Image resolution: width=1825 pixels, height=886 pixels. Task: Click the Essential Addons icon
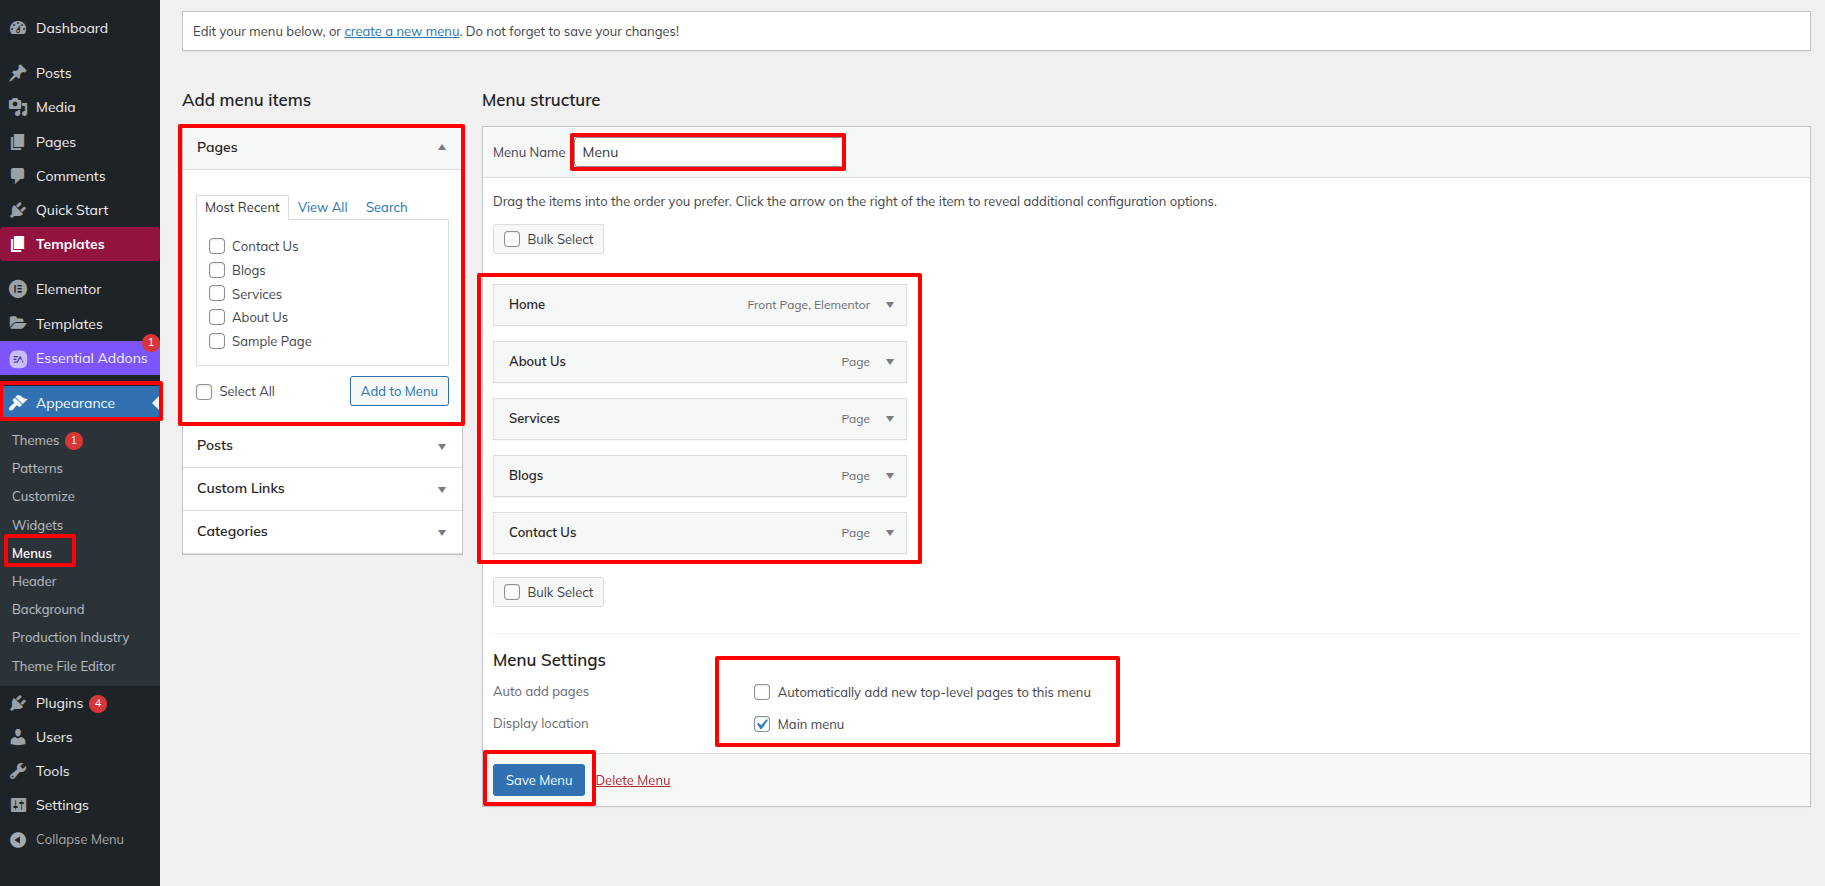18,359
